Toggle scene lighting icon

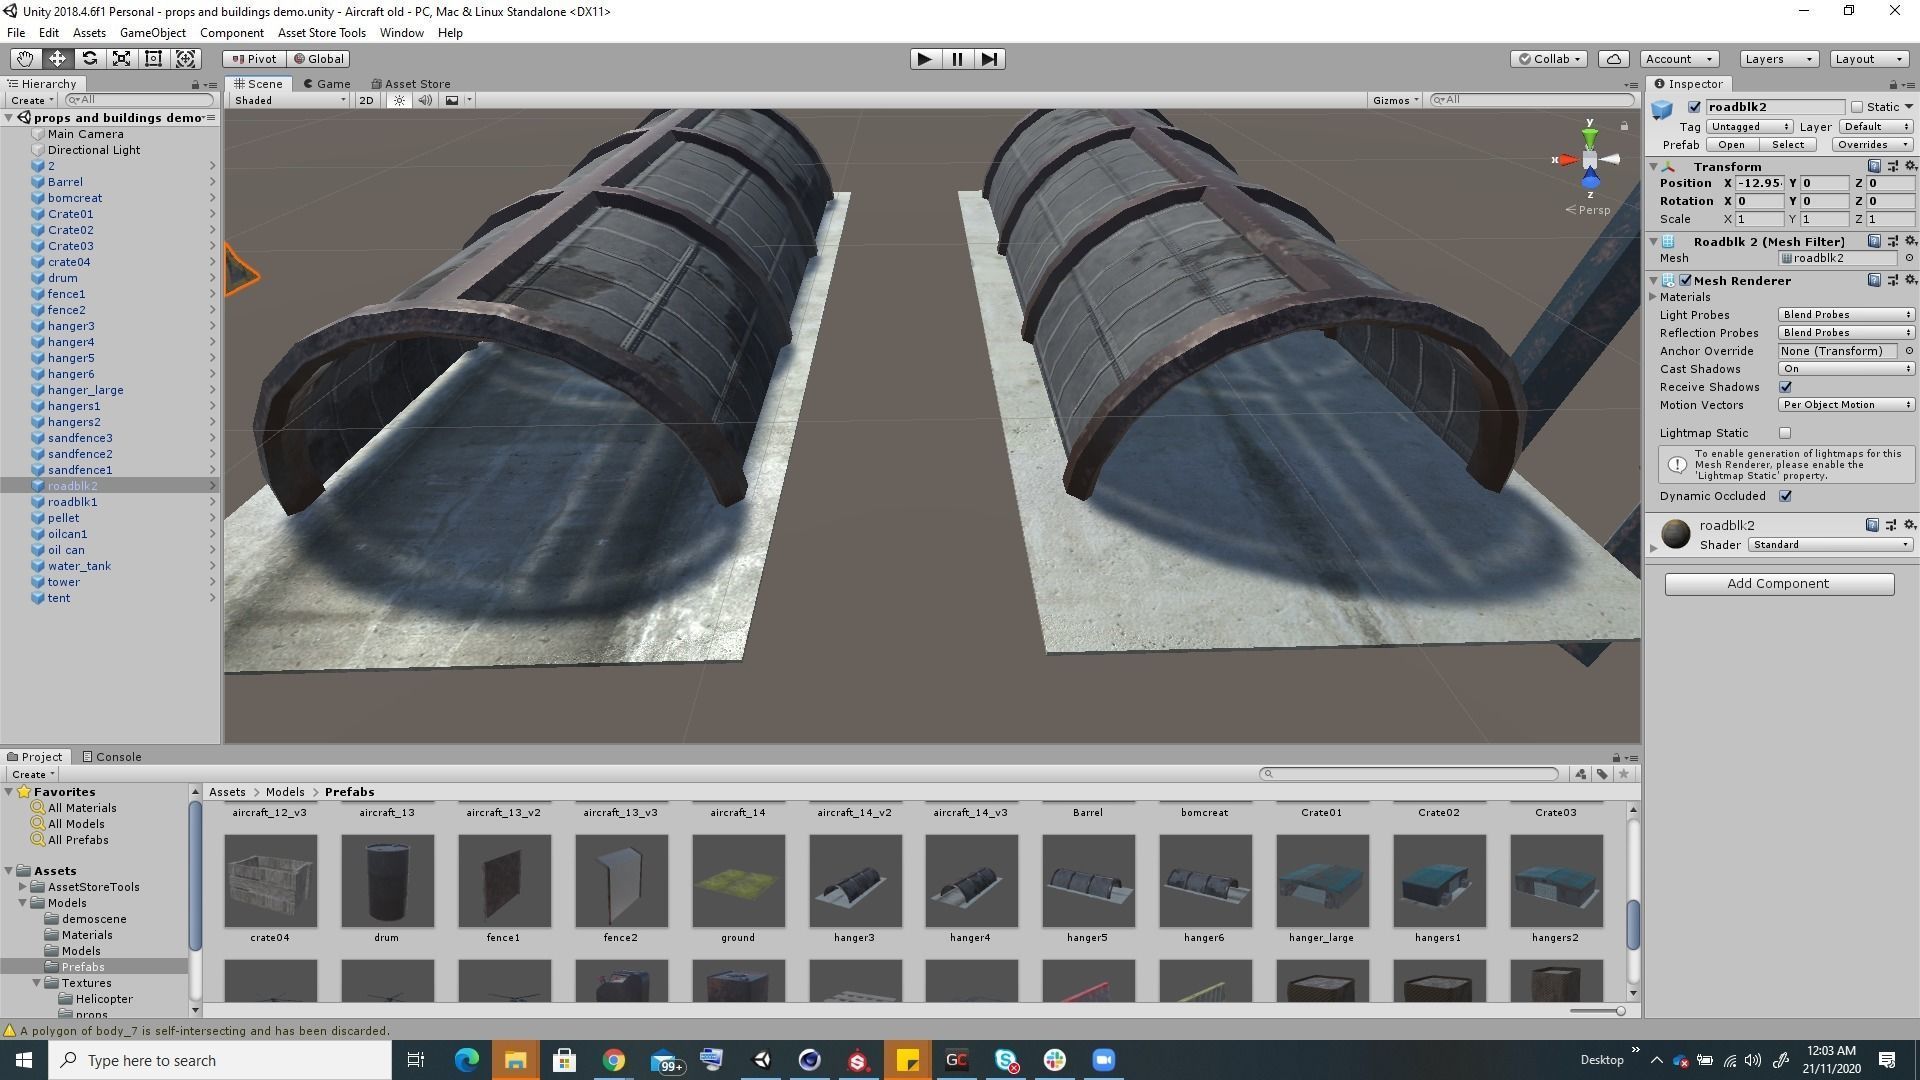pyautogui.click(x=399, y=100)
